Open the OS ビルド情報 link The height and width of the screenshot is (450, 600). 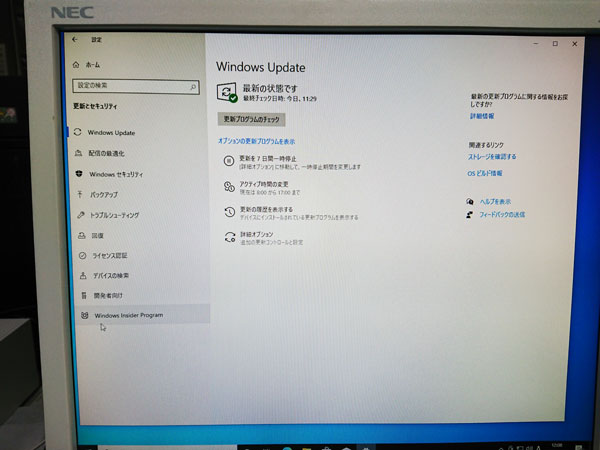click(x=485, y=173)
